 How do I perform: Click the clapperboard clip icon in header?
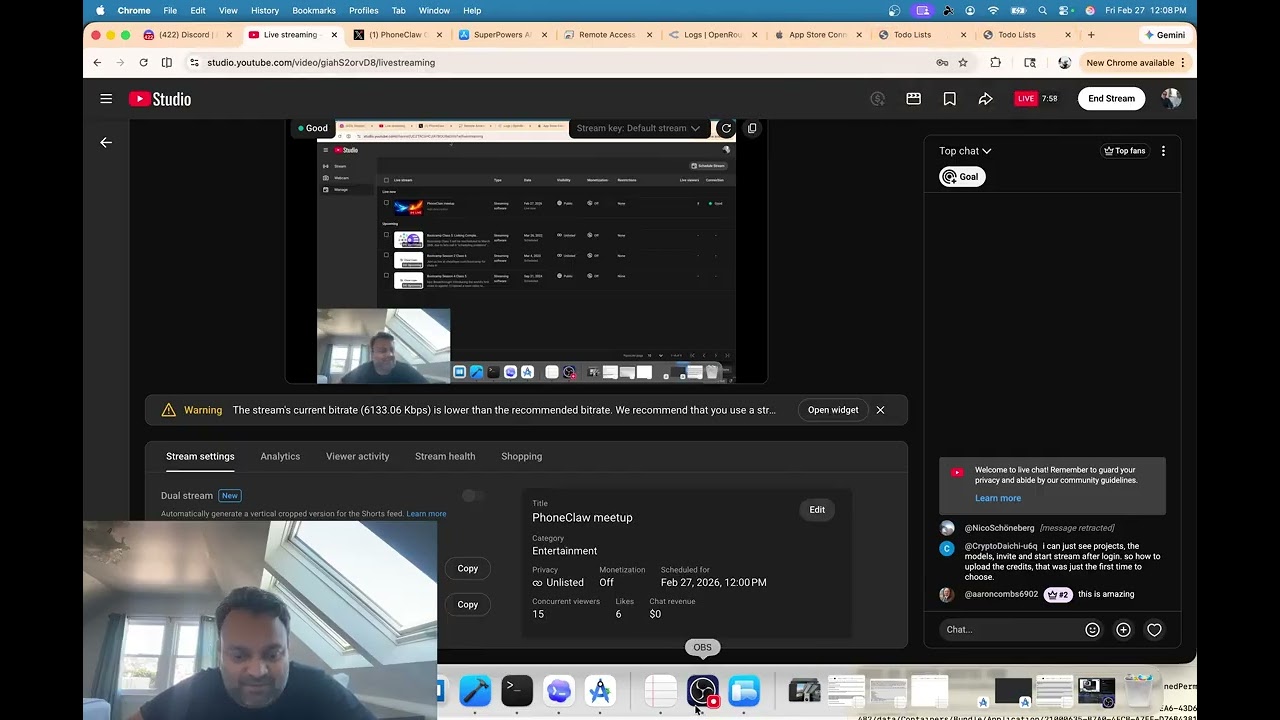(913, 98)
